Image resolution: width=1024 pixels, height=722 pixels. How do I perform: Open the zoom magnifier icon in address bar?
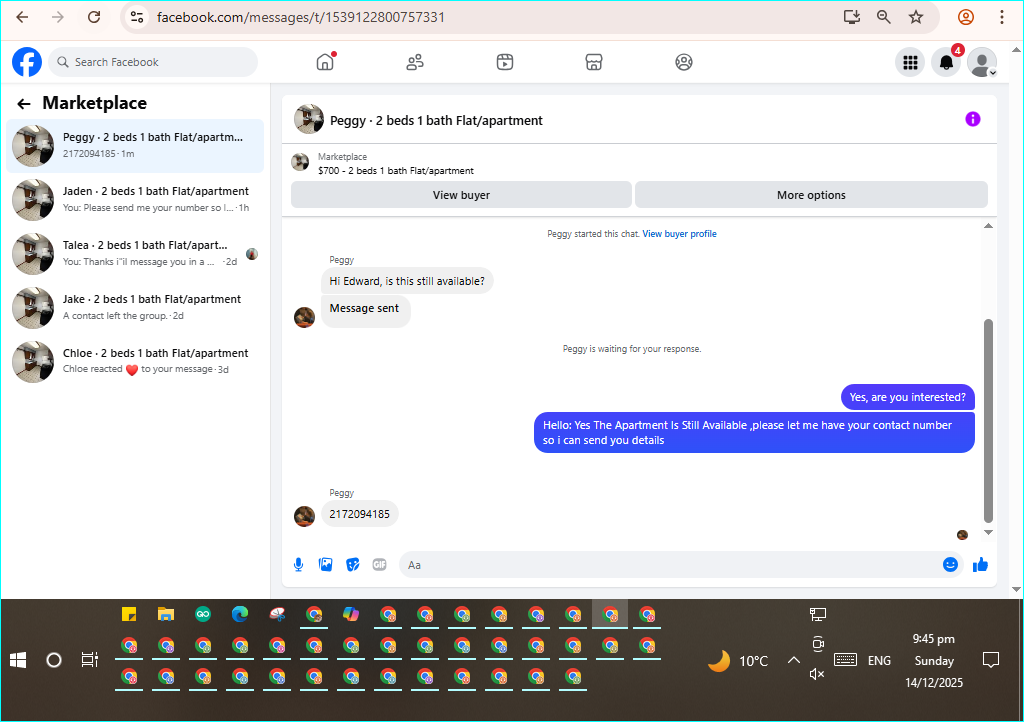click(x=884, y=17)
